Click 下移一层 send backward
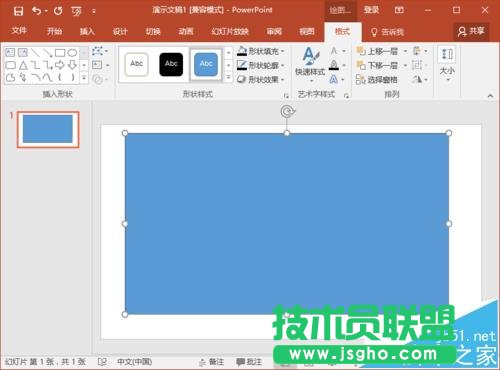 click(x=377, y=65)
